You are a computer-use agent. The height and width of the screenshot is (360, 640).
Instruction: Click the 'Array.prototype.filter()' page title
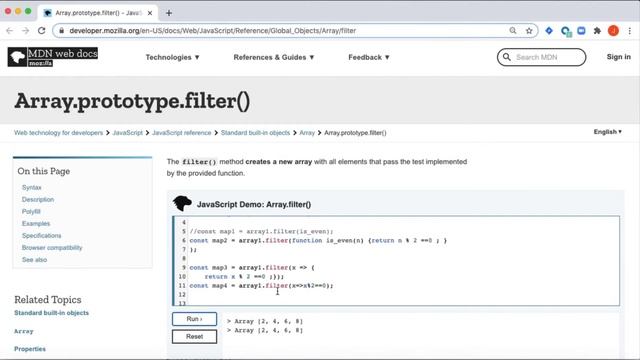(x=132, y=101)
